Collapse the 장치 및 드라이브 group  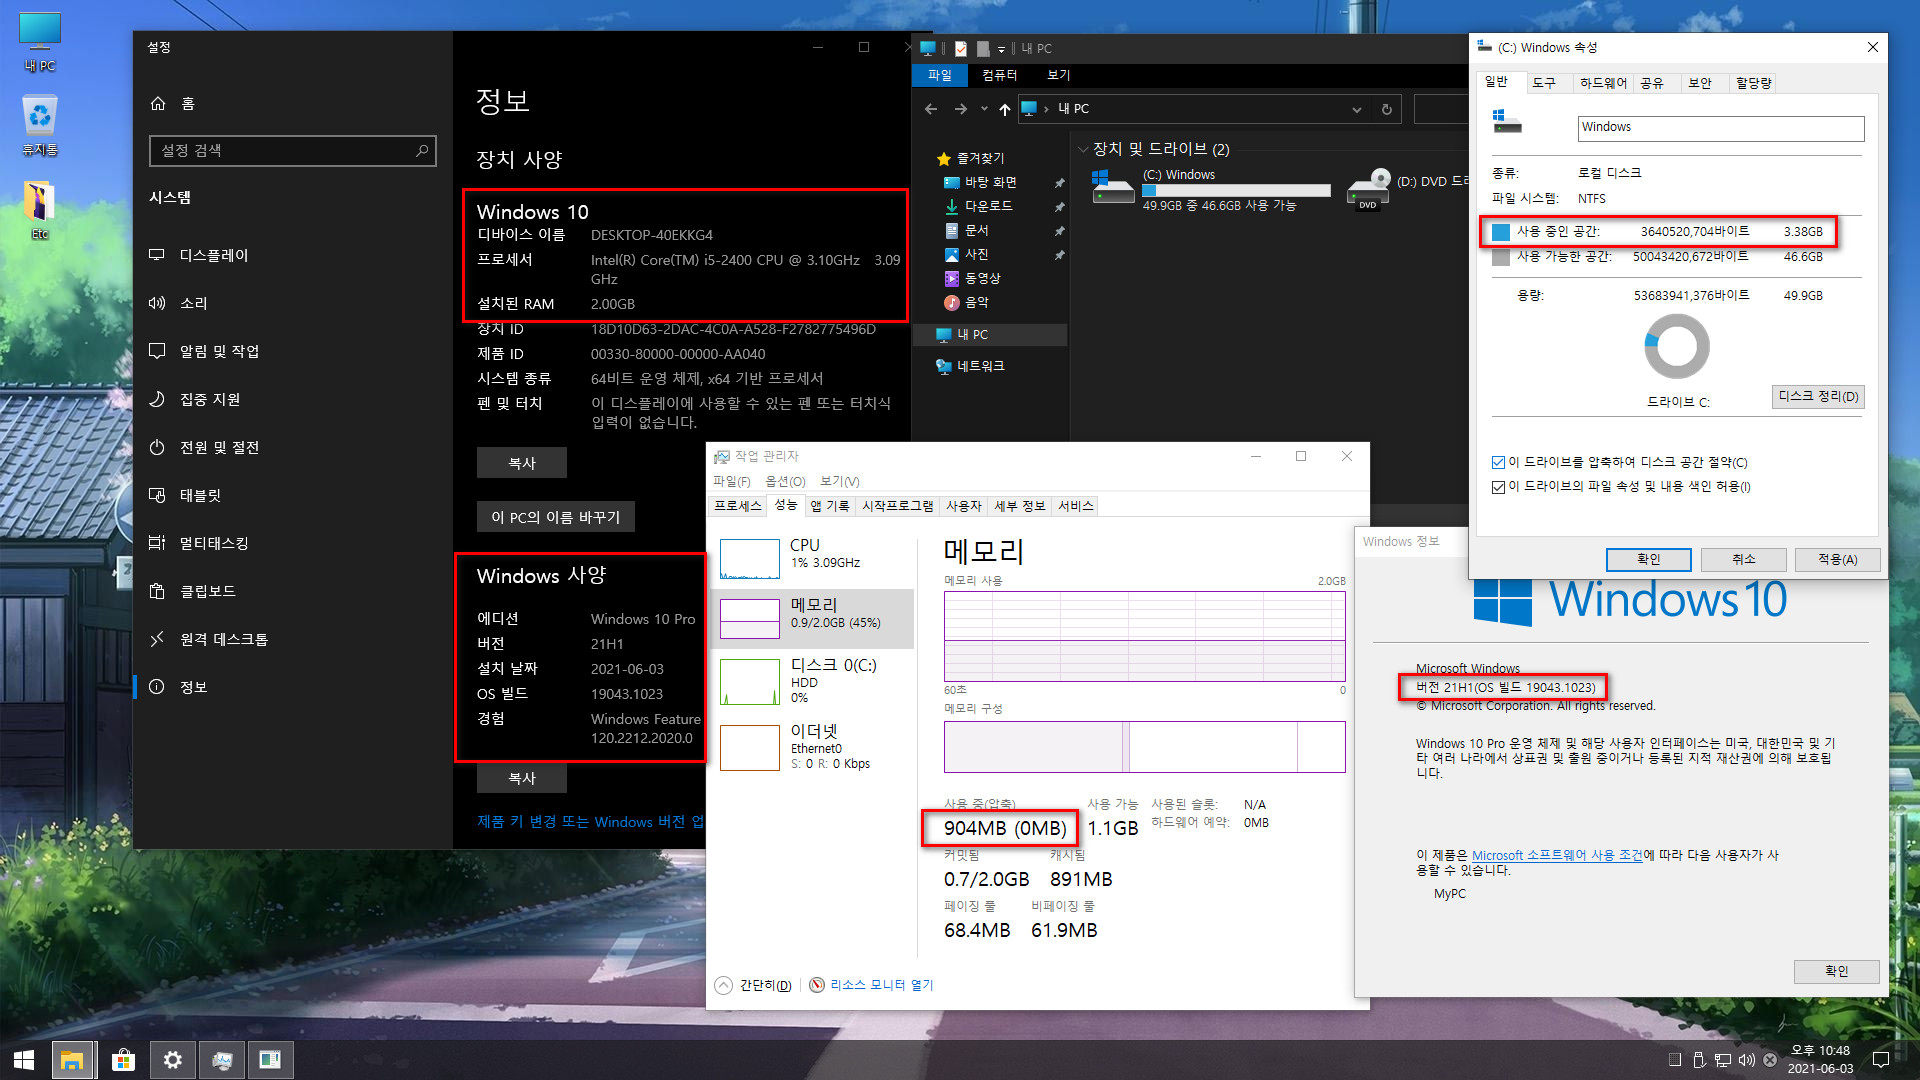tap(1083, 149)
